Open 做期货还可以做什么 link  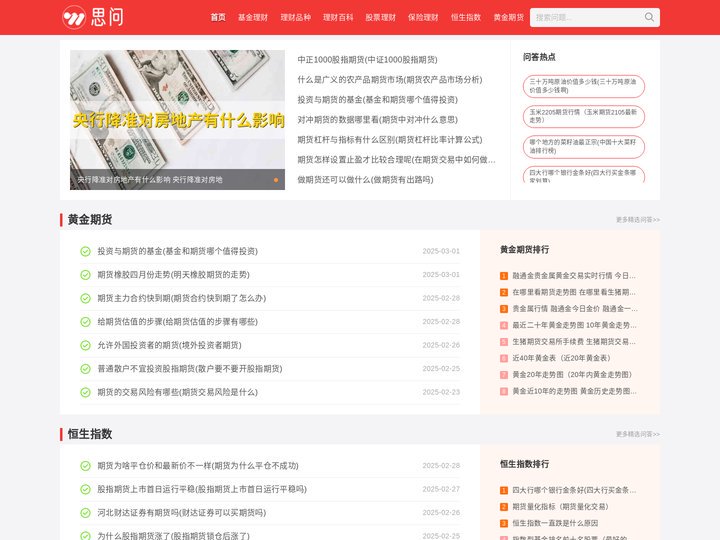click(x=365, y=180)
